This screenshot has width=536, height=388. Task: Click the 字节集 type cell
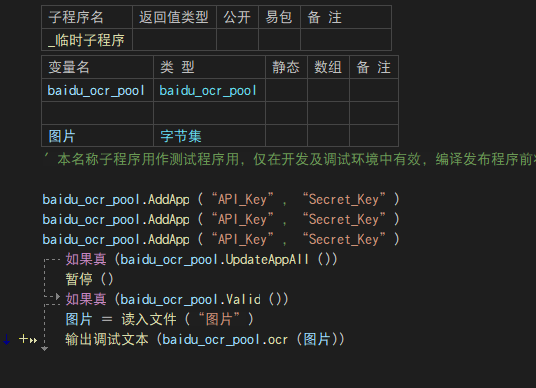(210, 136)
